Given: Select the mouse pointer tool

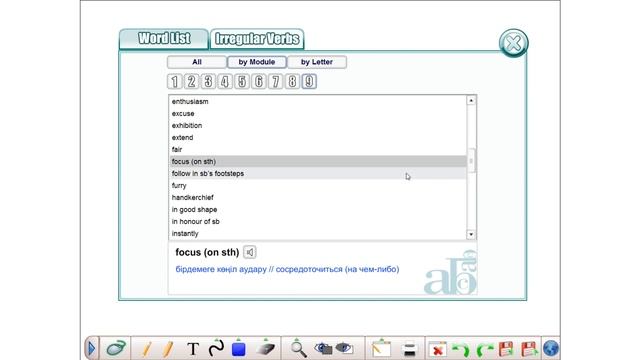Looking at the screenshot, I should pos(116,349).
